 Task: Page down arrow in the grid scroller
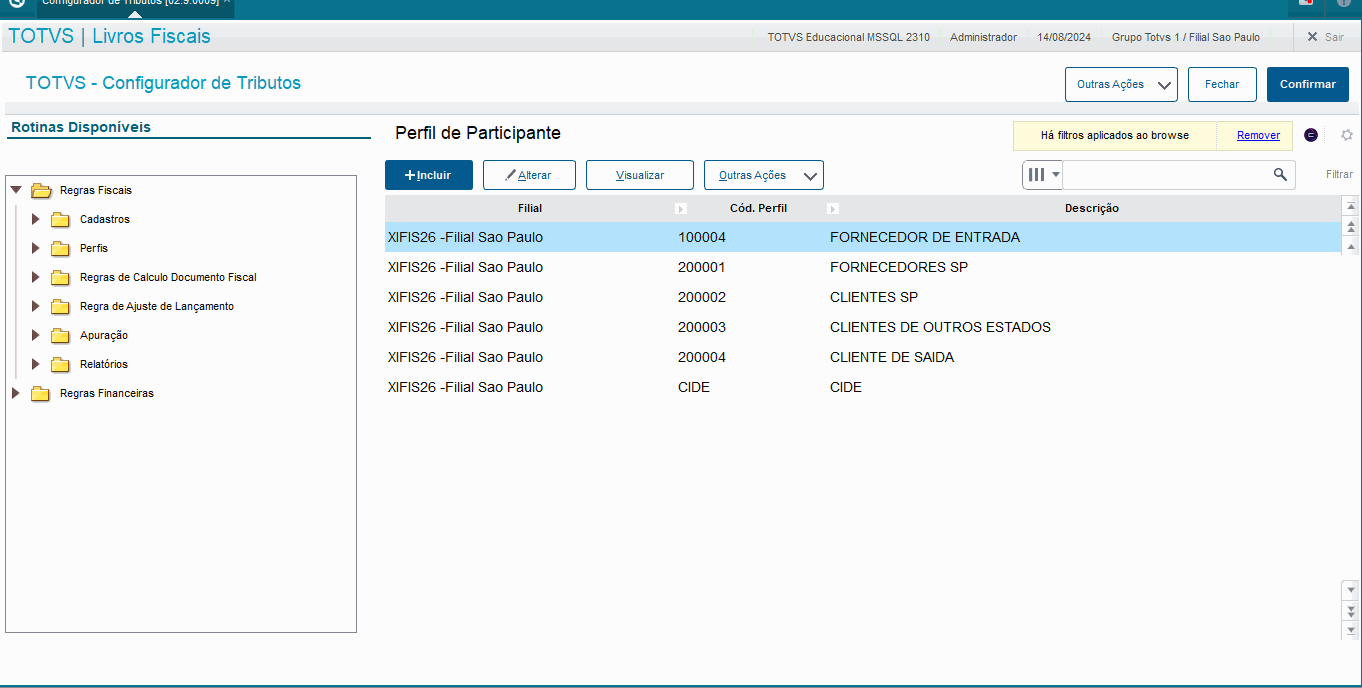coord(1351,609)
